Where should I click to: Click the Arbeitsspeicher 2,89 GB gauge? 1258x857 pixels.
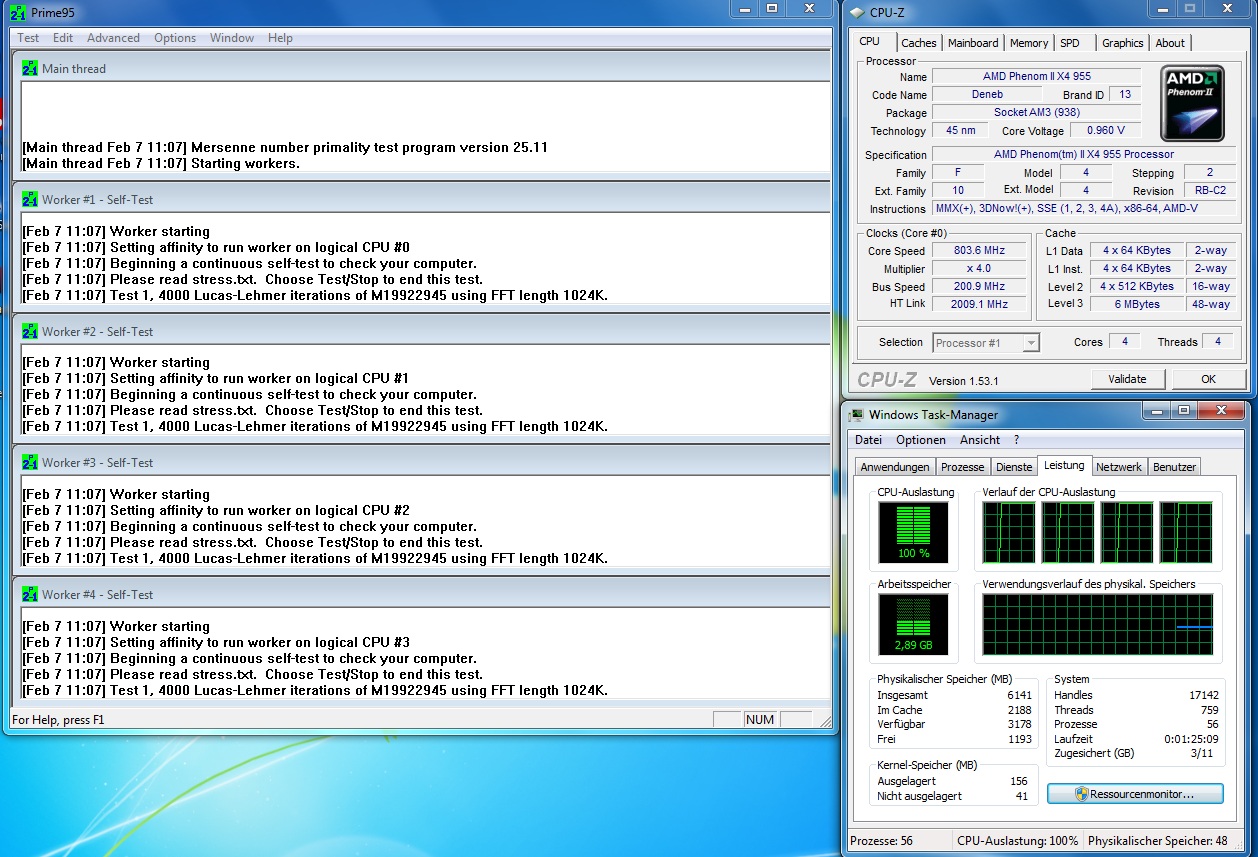coord(913,624)
